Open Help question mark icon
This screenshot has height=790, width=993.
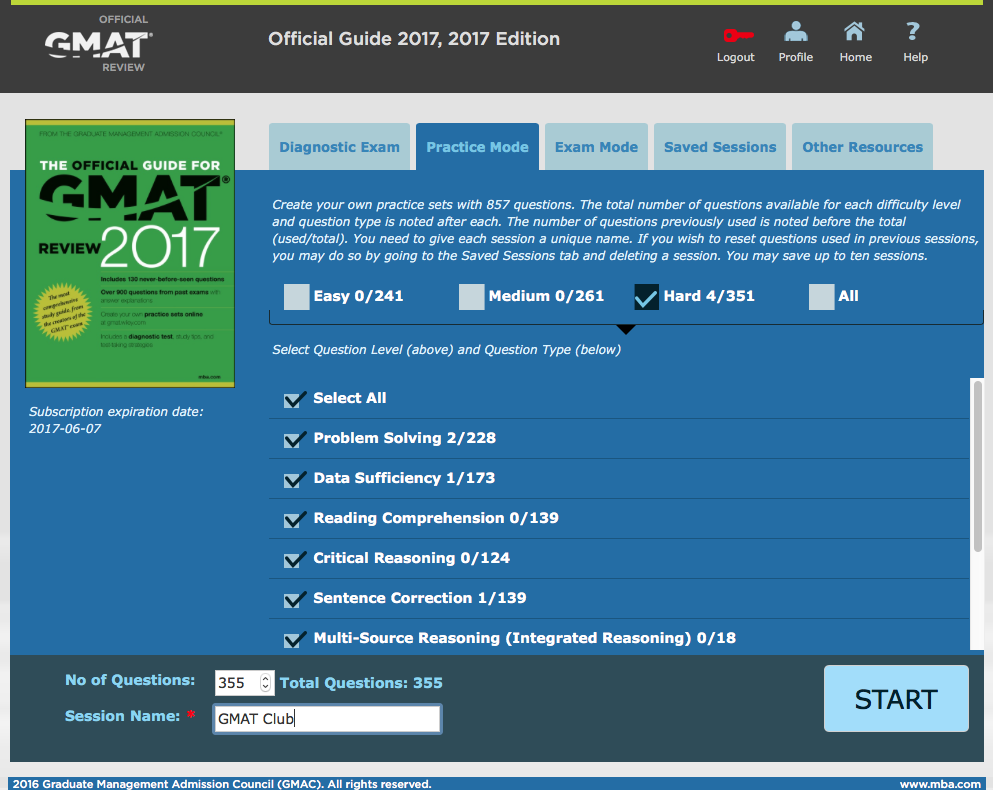click(913, 31)
